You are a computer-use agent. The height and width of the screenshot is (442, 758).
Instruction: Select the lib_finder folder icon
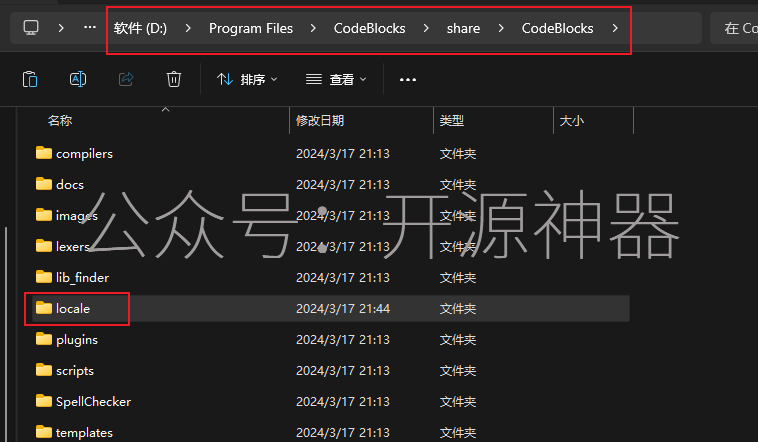tap(44, 277)
